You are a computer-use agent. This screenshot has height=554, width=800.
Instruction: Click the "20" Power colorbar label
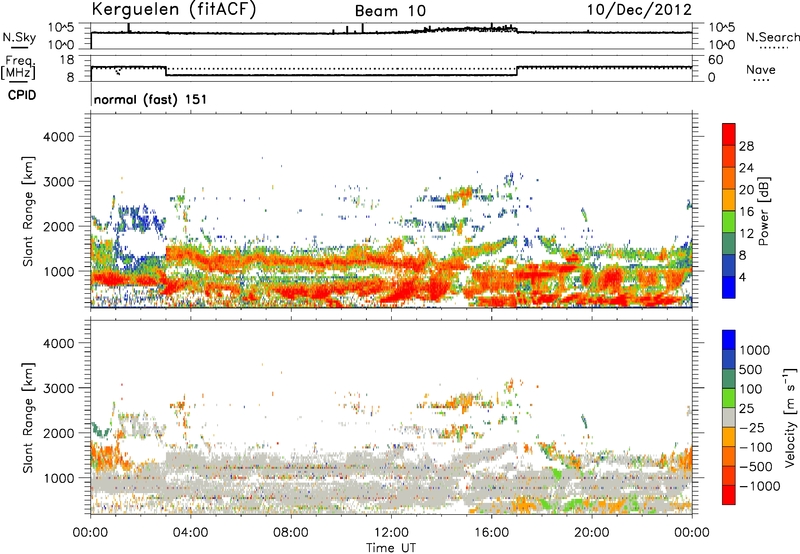pyautogui.click(x=746, y=190)
